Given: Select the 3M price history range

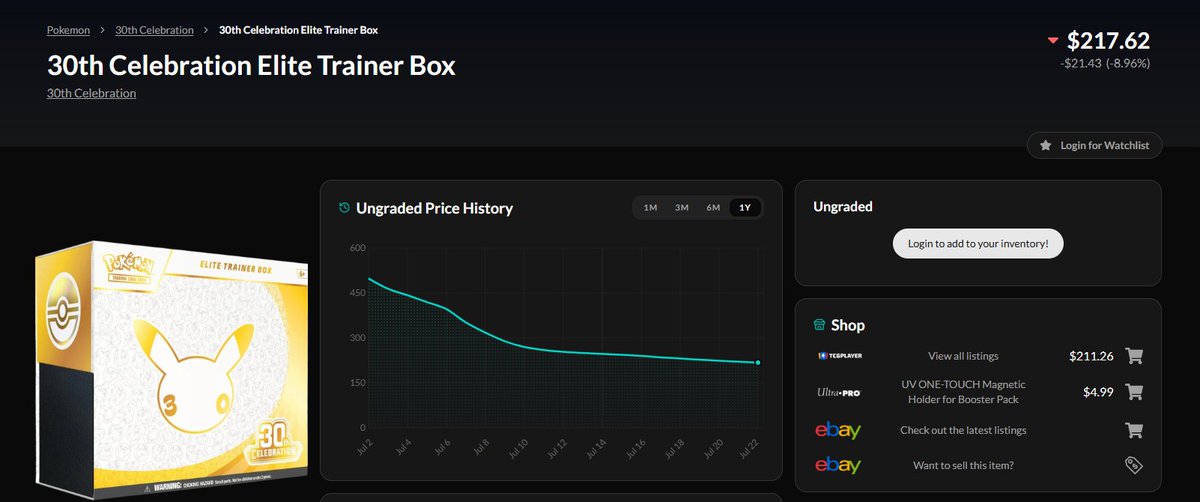Looking at the screenshot, I should point(681,208).
